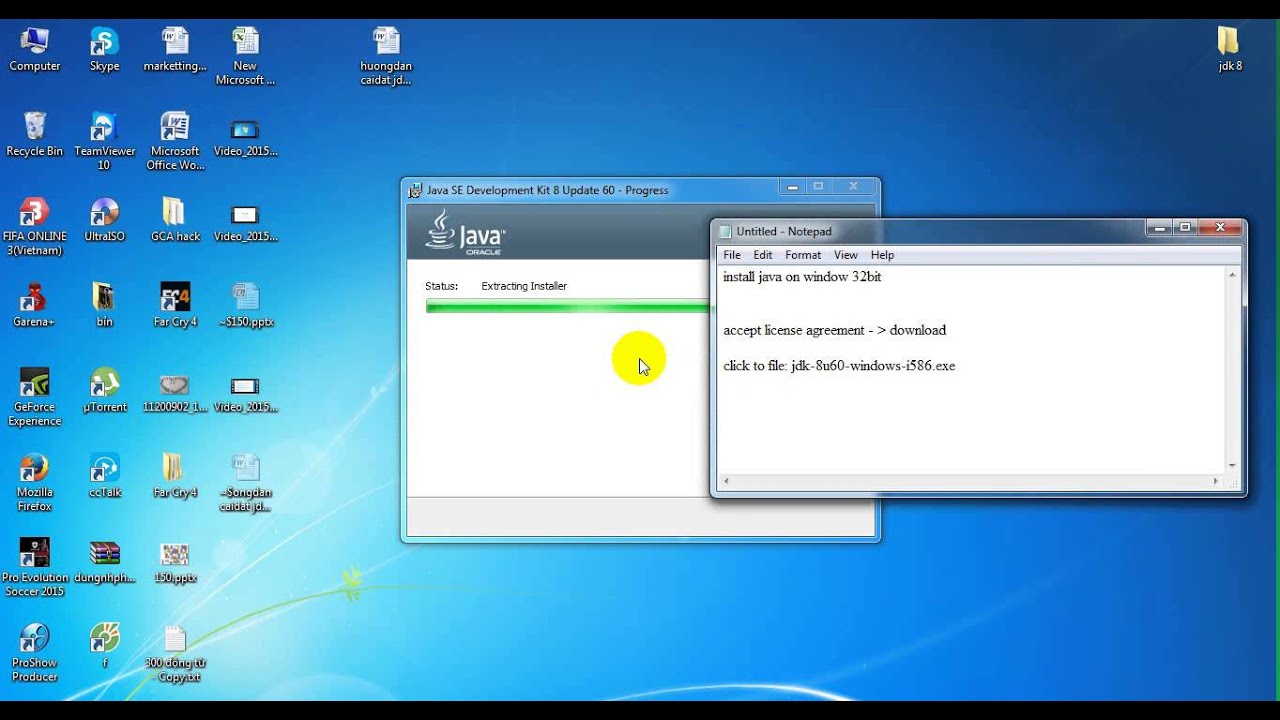This screenshot has height=720, width=1280.
Task: Open the jdk 8 folder icon
Action: click(1230, 50)
